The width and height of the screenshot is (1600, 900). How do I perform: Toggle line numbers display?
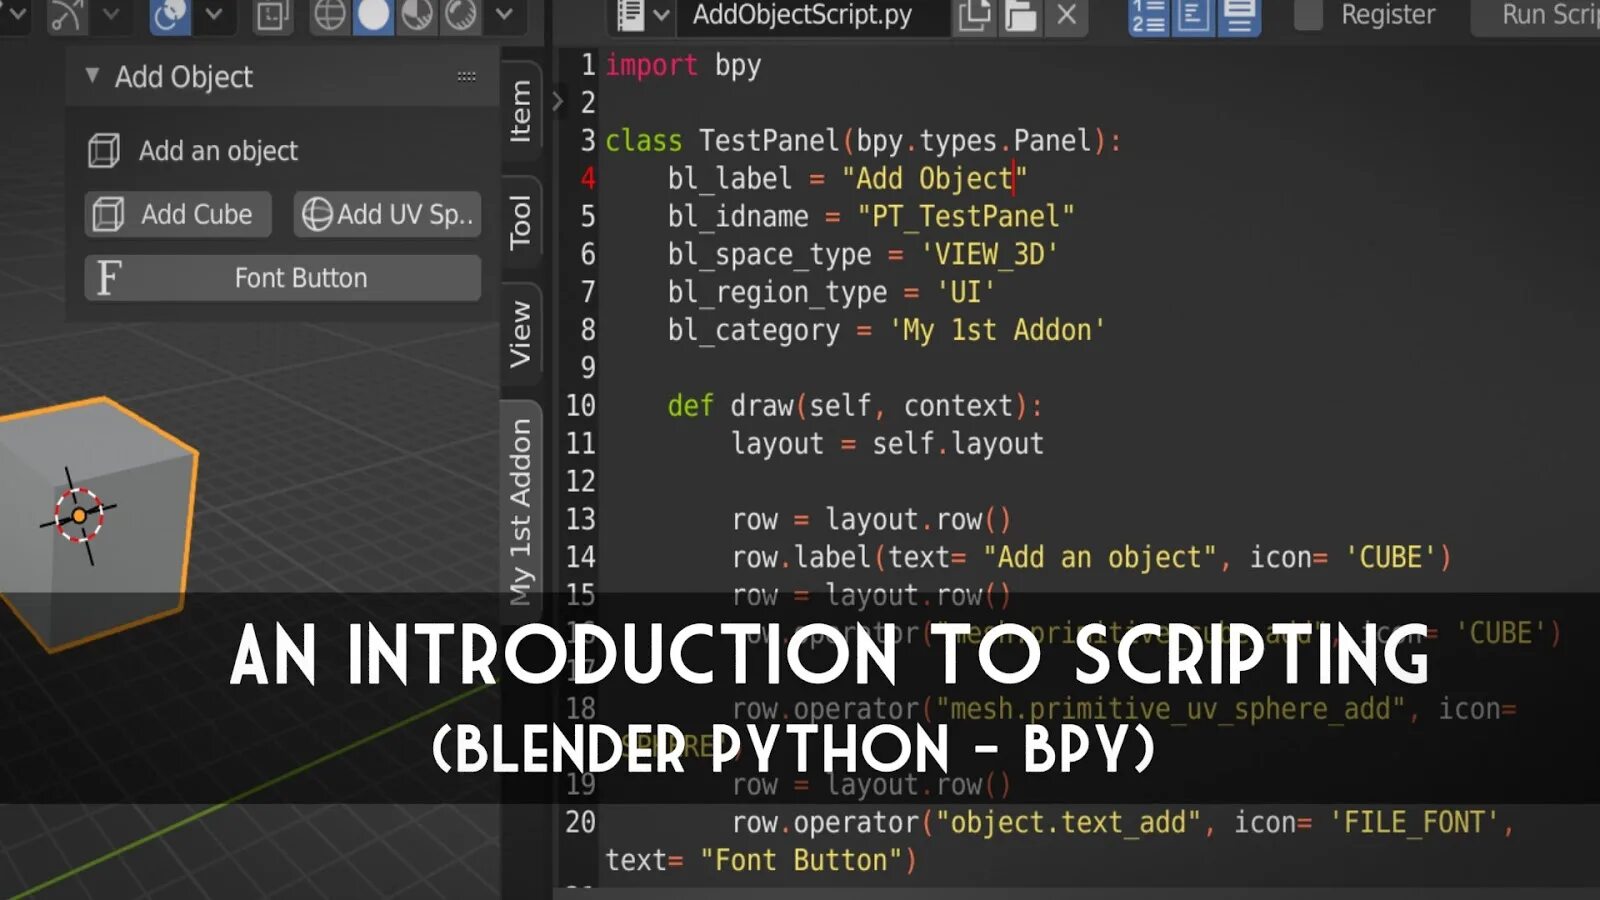pyautogui.click(x=1148, y=15)
